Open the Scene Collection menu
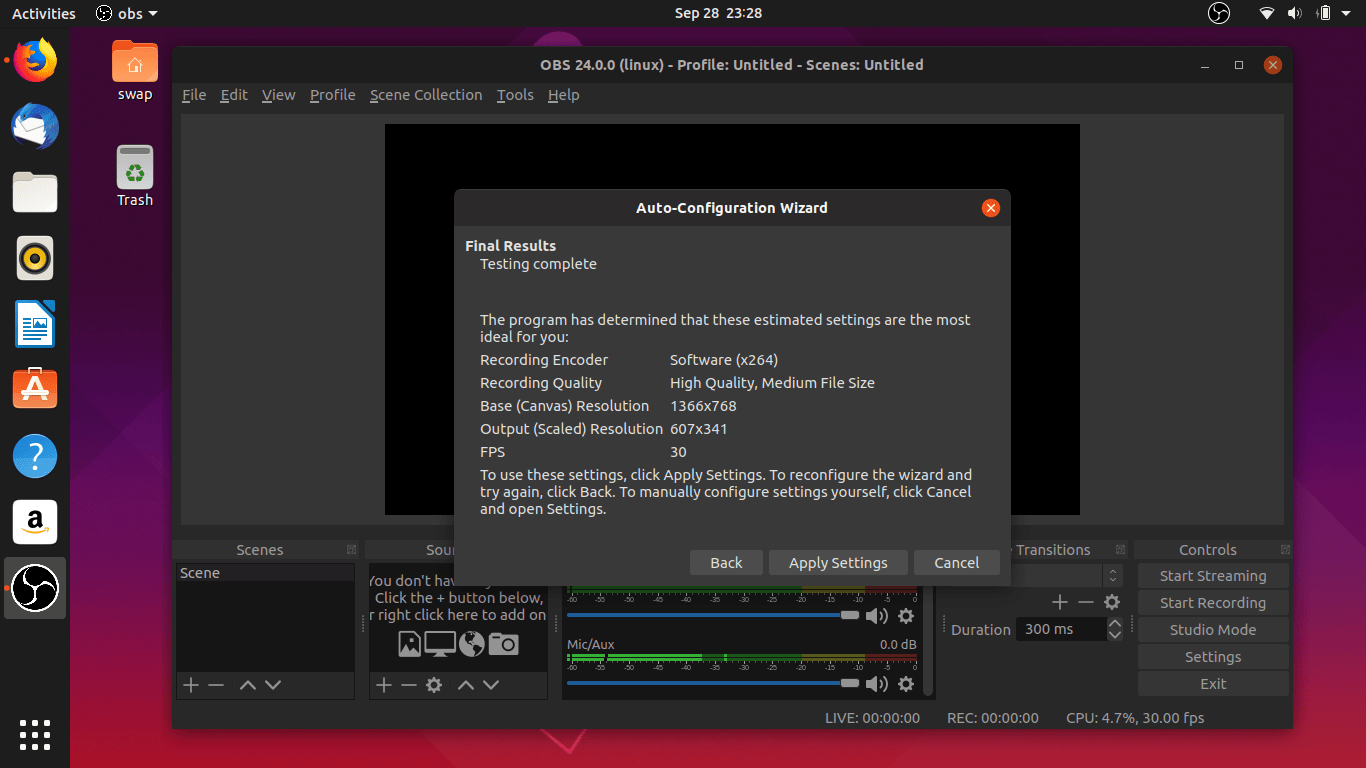1366x768 pixels. click(x=426, y=95)
